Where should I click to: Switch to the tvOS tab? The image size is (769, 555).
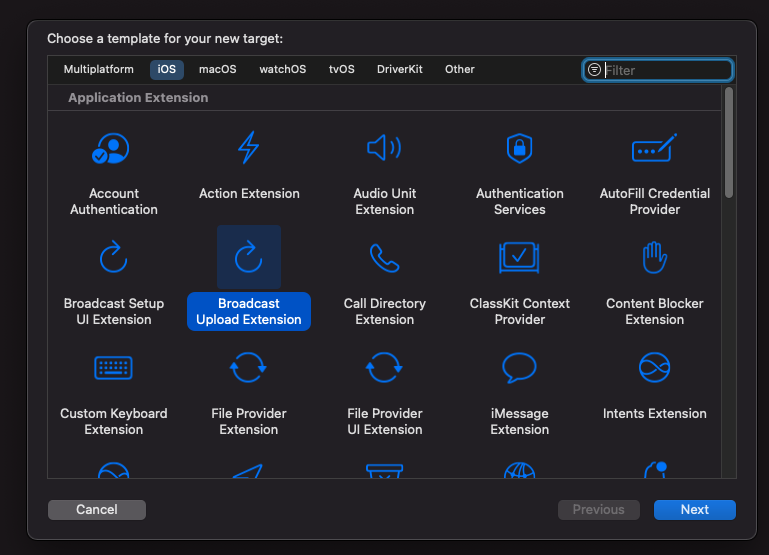point(342,70)
